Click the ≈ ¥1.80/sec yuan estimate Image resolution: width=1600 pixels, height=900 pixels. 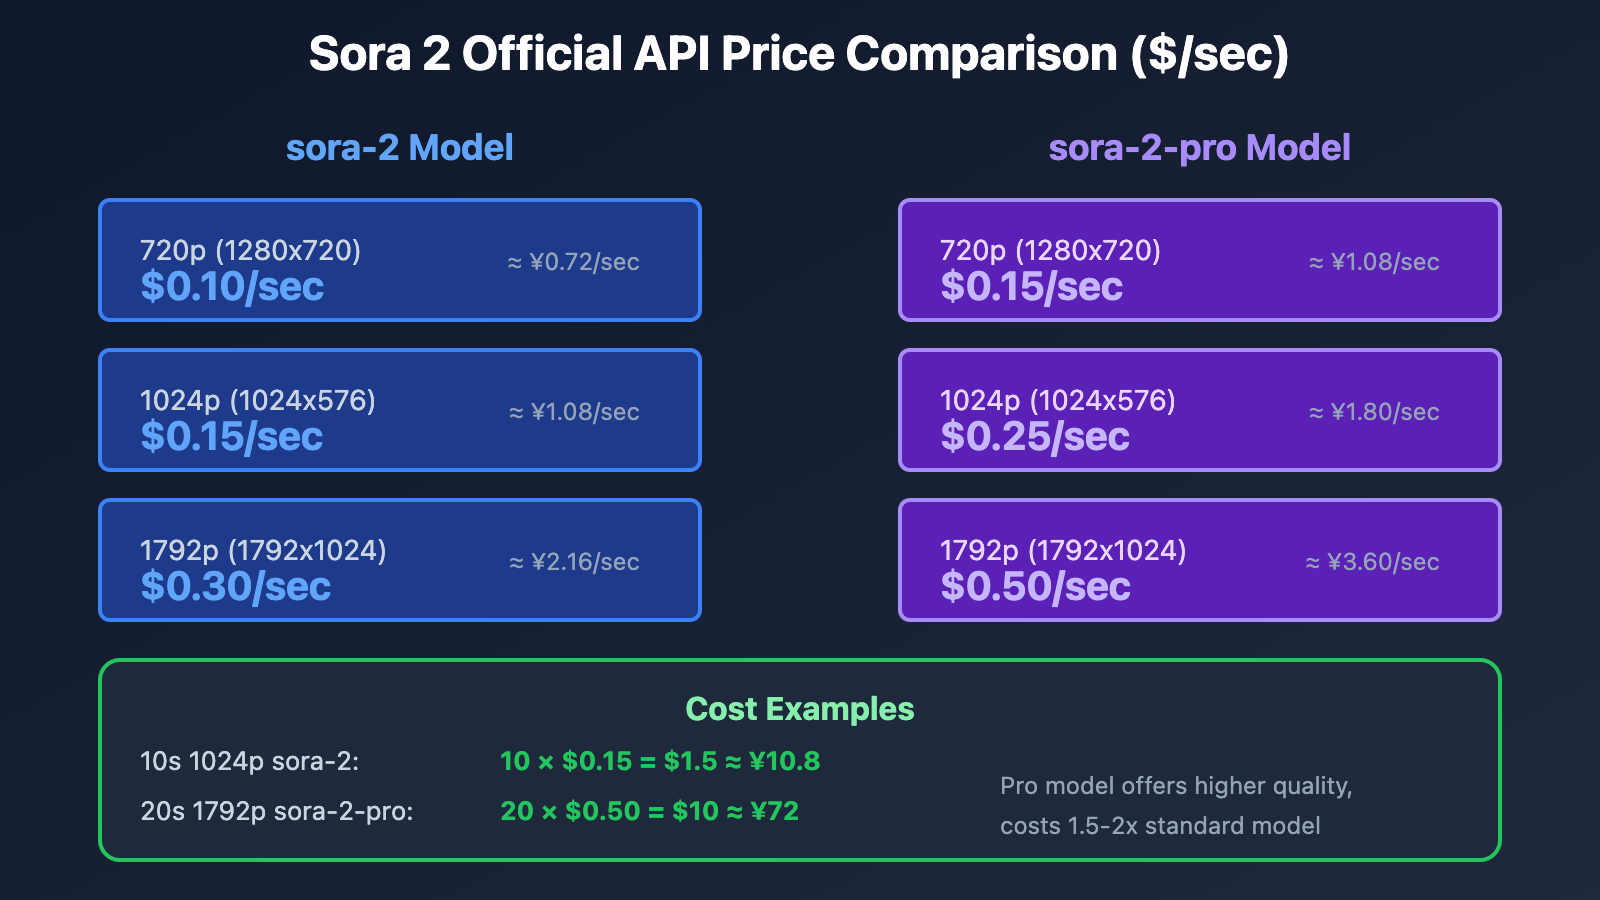[1374, 412]
